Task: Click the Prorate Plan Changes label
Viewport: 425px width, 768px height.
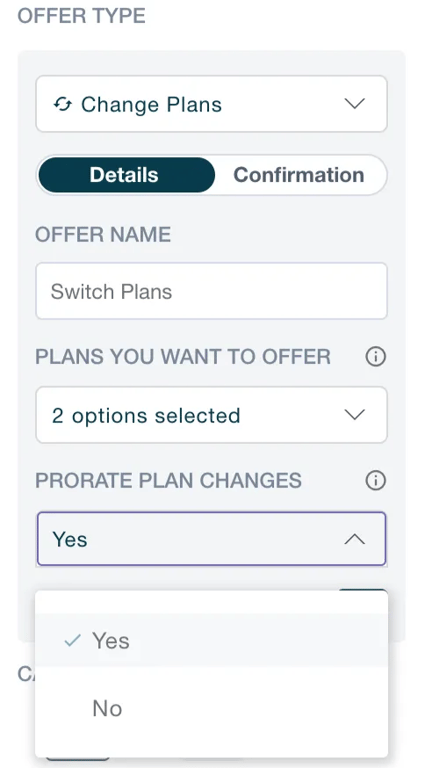Action: point(168,480)
